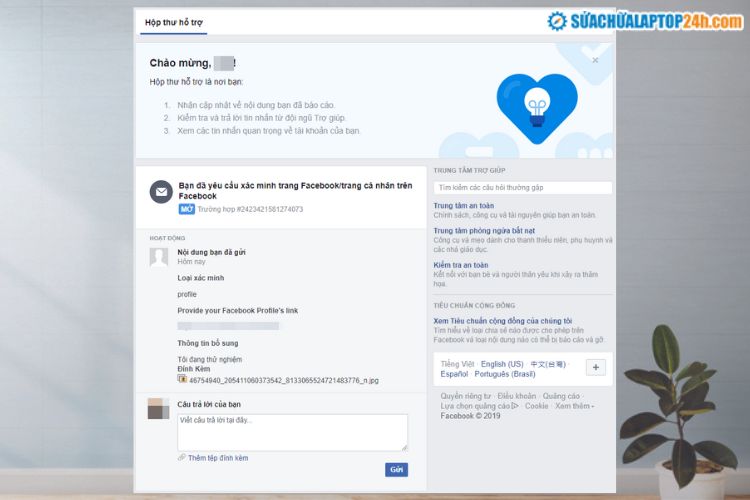Open Điều khoản footer link

click(x=517, y=396)
